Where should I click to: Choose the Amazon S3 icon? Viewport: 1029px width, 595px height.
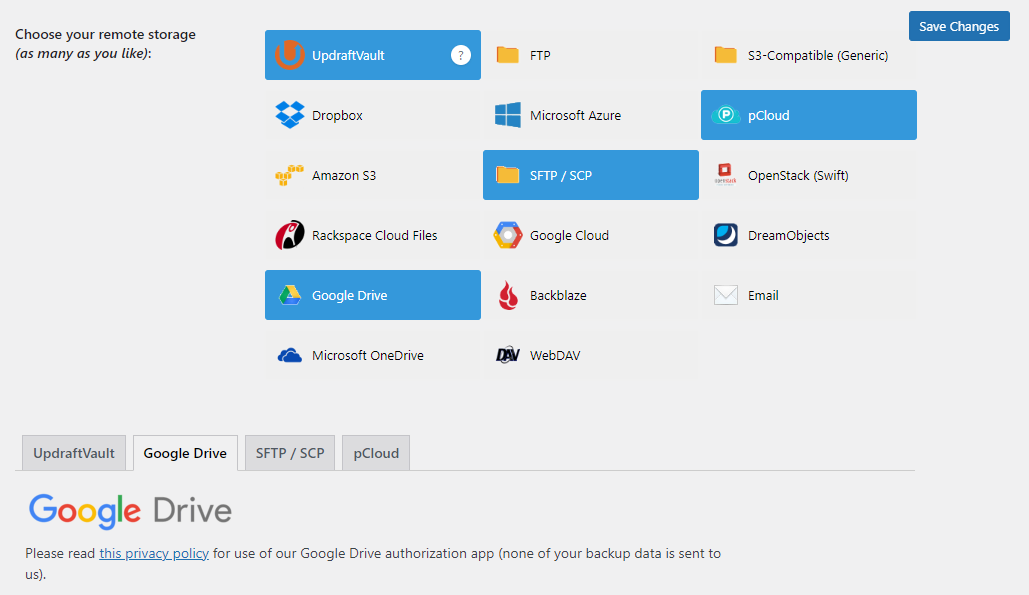click(x=289, y=175)
